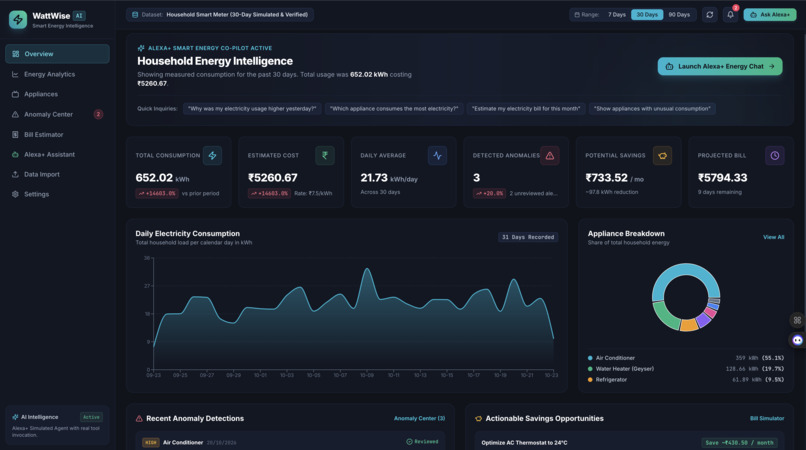Click the Refrigerator legend entry
Viewport: 806px width, 450px height.
tap(686, 380)
